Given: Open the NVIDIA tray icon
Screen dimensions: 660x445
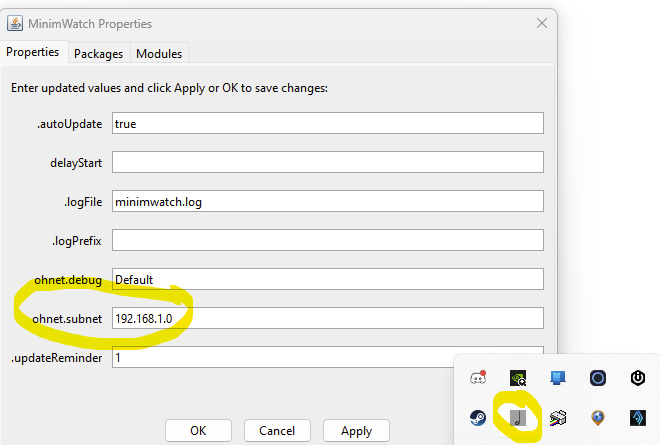Looking at the screenshot, I should (518, 378).
